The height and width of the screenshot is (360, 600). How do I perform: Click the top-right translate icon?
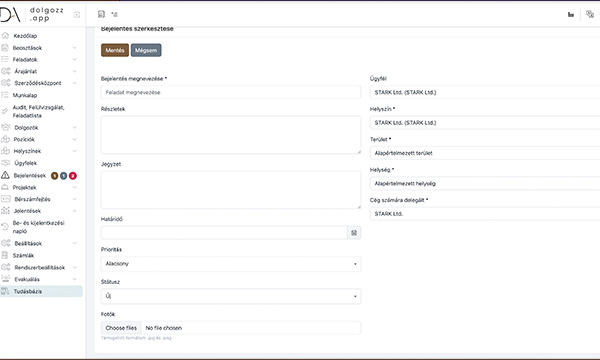[590, 14]
